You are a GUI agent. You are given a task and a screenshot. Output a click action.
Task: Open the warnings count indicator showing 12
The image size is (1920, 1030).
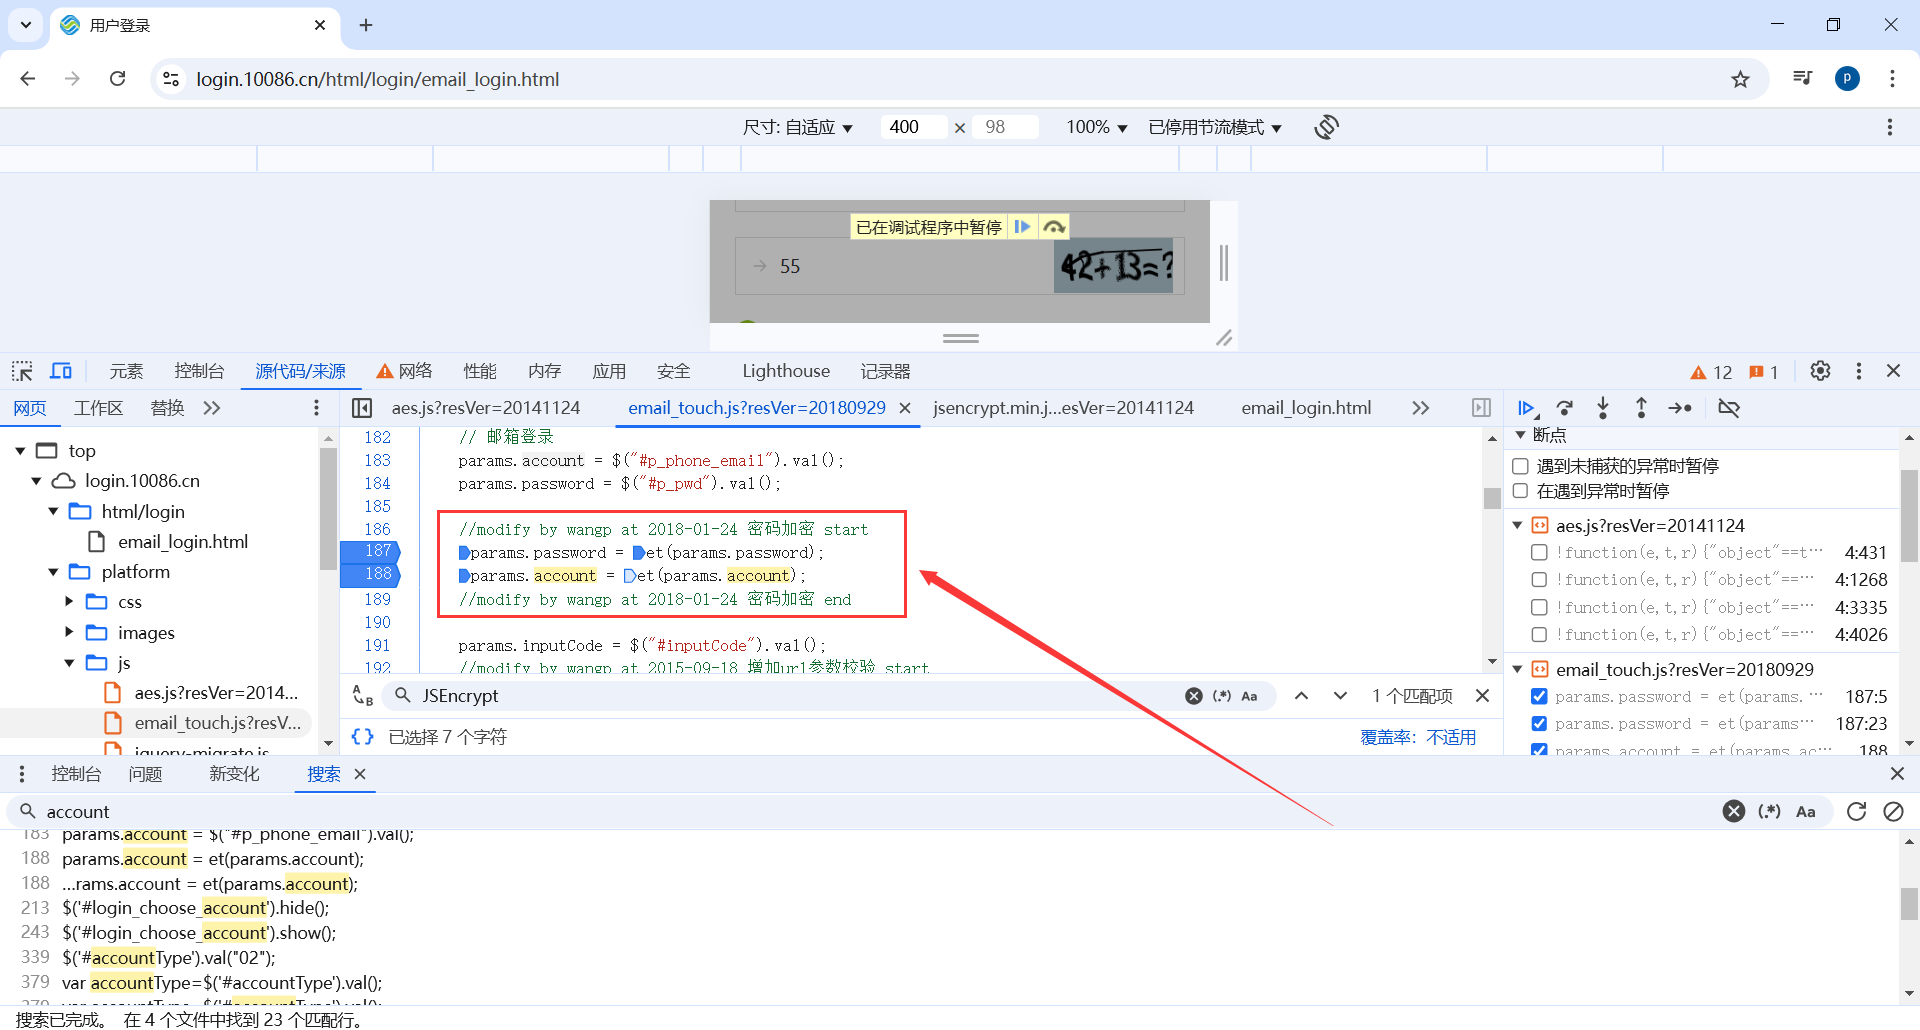(1711, 372)
